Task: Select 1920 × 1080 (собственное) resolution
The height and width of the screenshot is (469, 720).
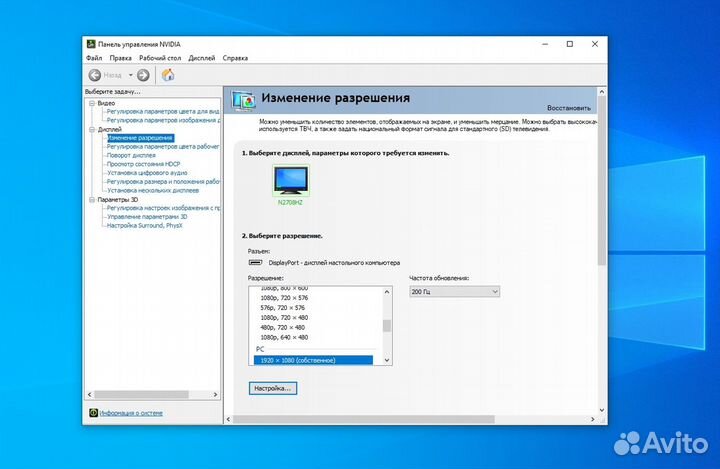Action: [313, 360]
